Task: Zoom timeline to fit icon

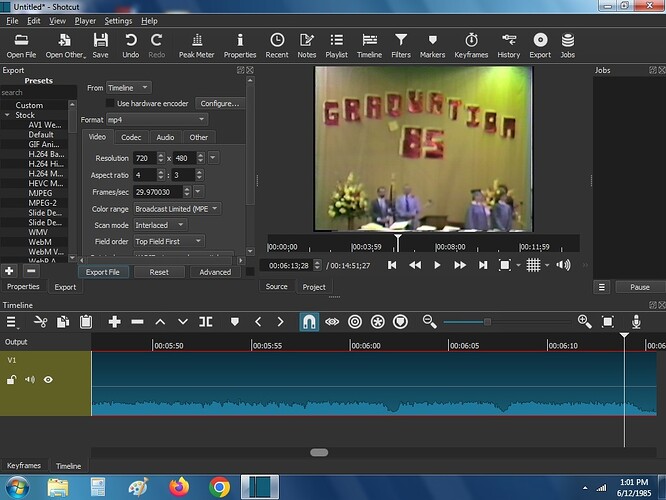Action: [608, 322]
